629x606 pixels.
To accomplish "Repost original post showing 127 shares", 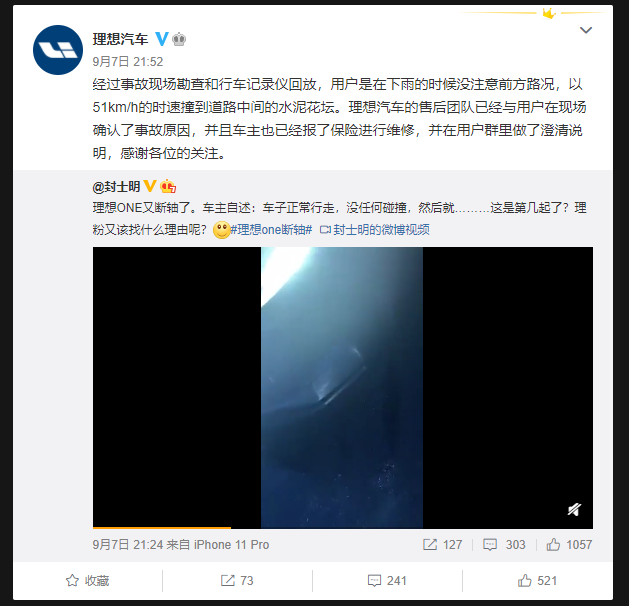I will (442, 544).
